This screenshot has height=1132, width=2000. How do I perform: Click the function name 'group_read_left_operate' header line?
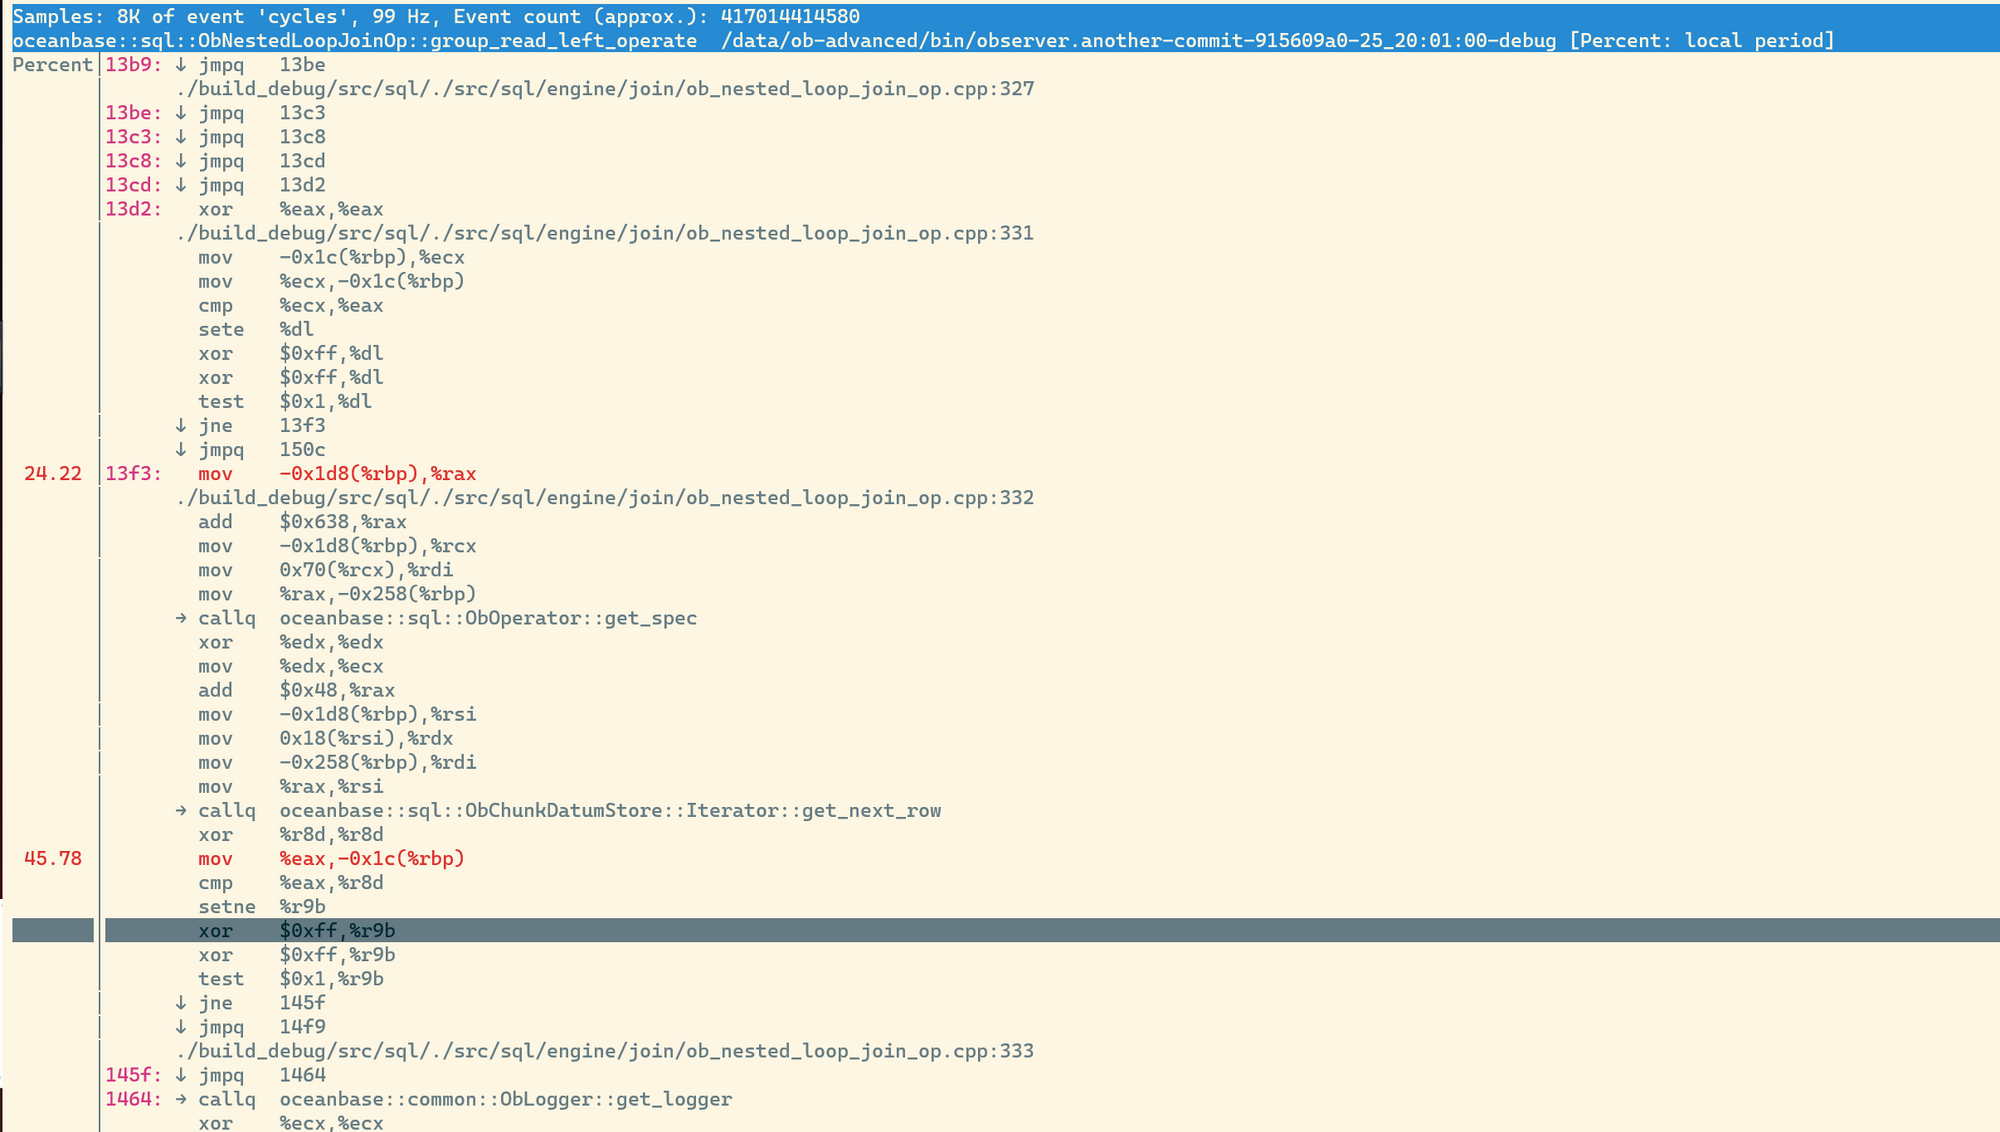click(923, 40)
